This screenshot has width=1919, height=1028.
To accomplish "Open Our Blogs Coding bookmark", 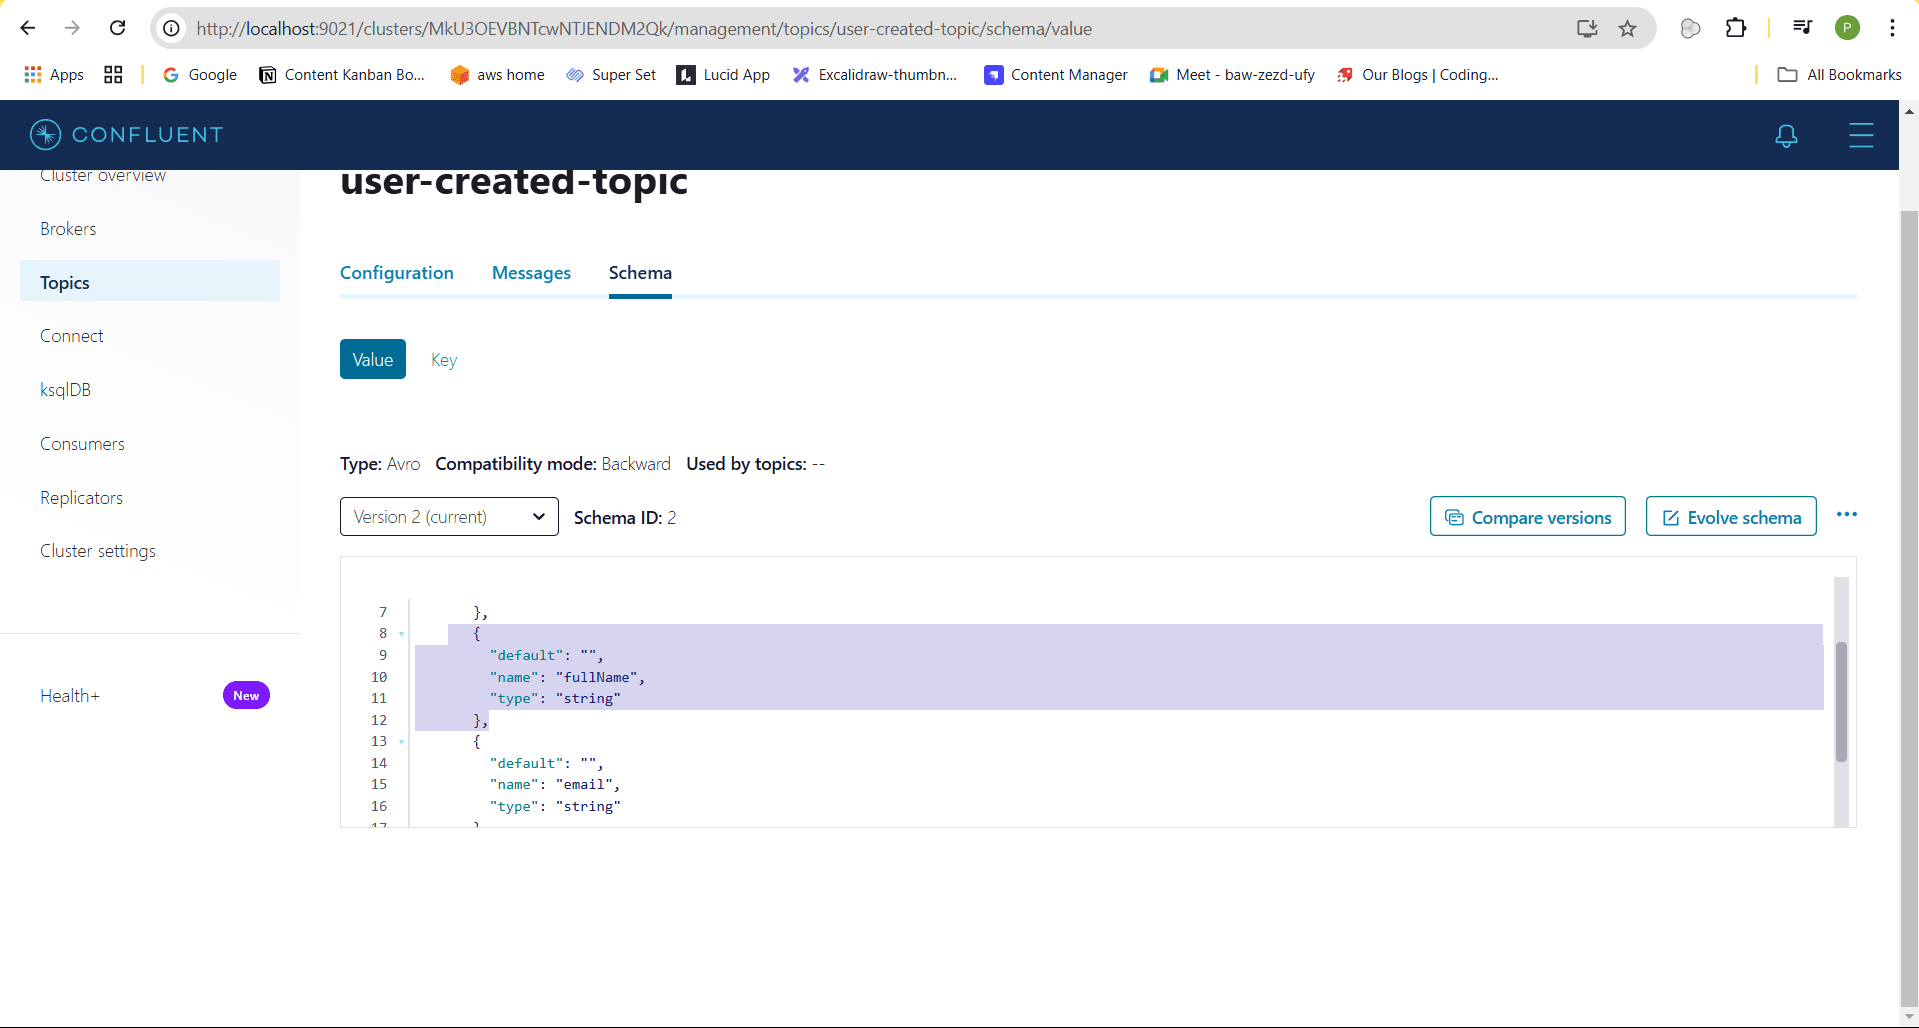I will (x=1417, y=75).
